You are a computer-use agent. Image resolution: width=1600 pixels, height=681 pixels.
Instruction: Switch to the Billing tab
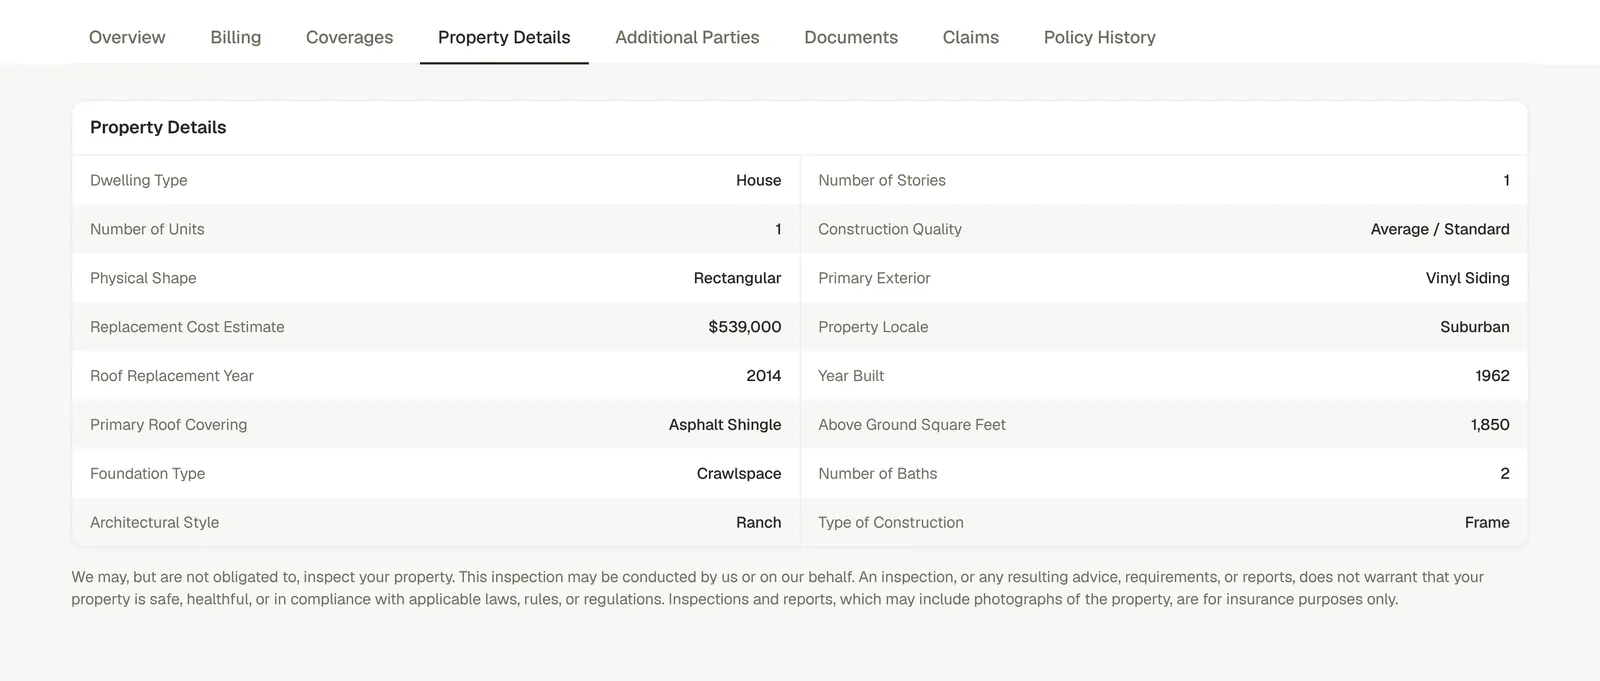[236, 37]
